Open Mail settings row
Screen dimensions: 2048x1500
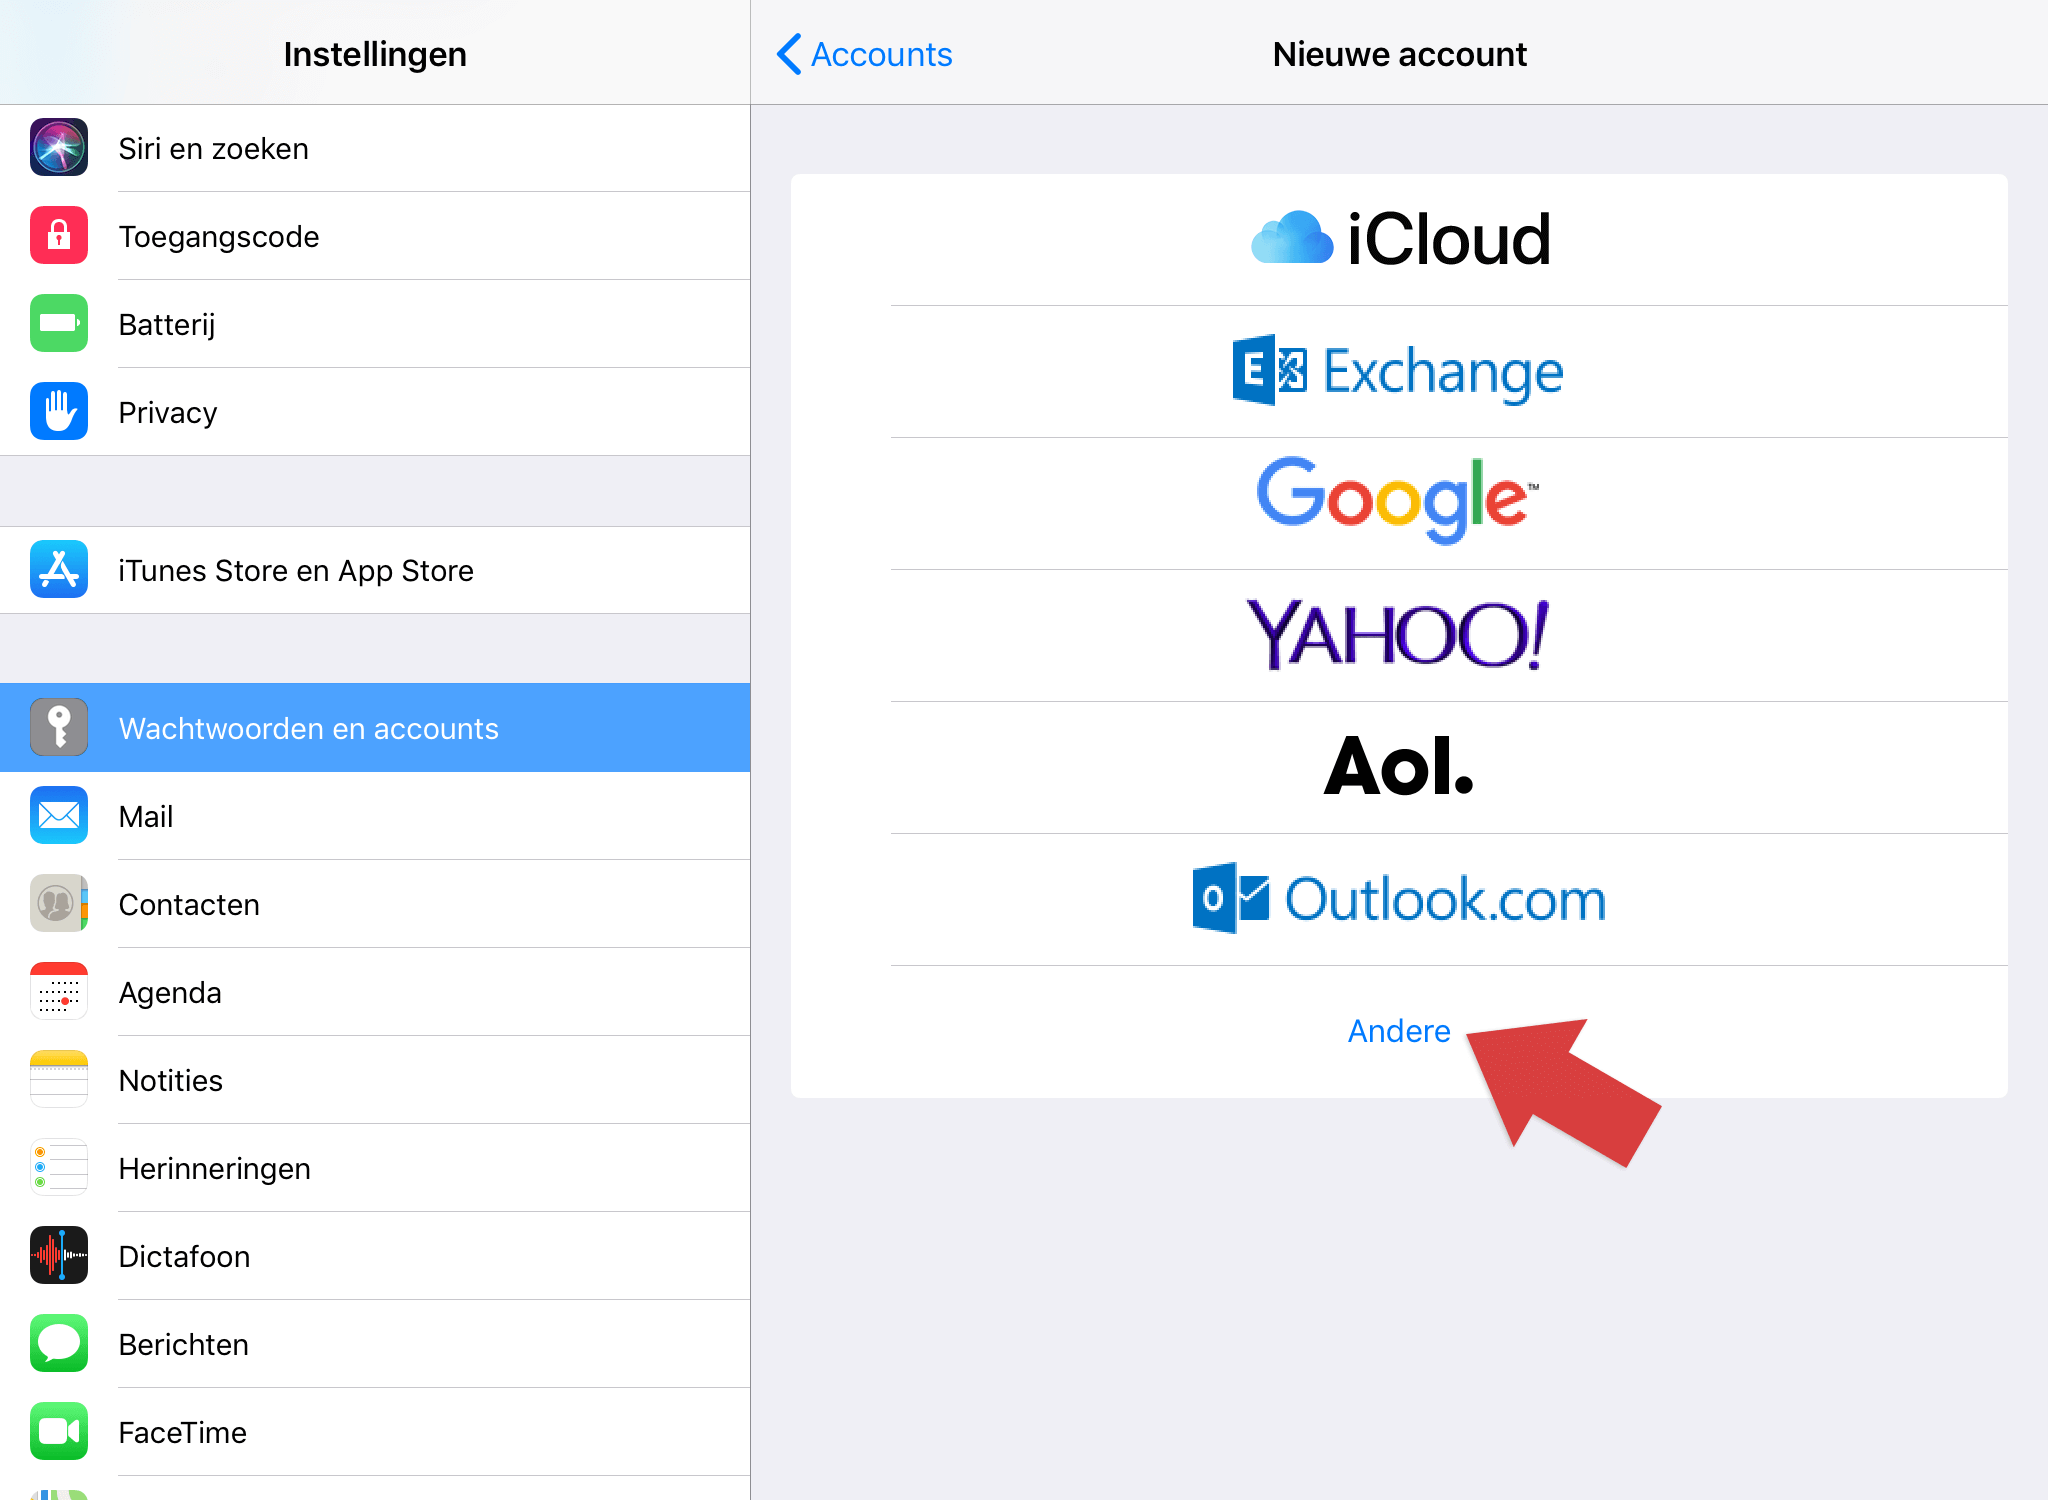tap(375, 816)
